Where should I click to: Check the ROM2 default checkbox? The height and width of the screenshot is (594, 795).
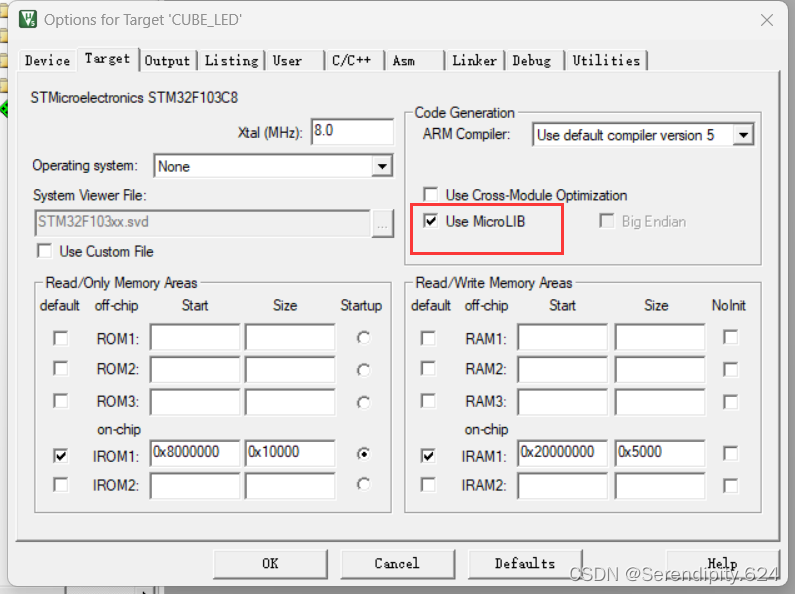[x=61, y=368]
